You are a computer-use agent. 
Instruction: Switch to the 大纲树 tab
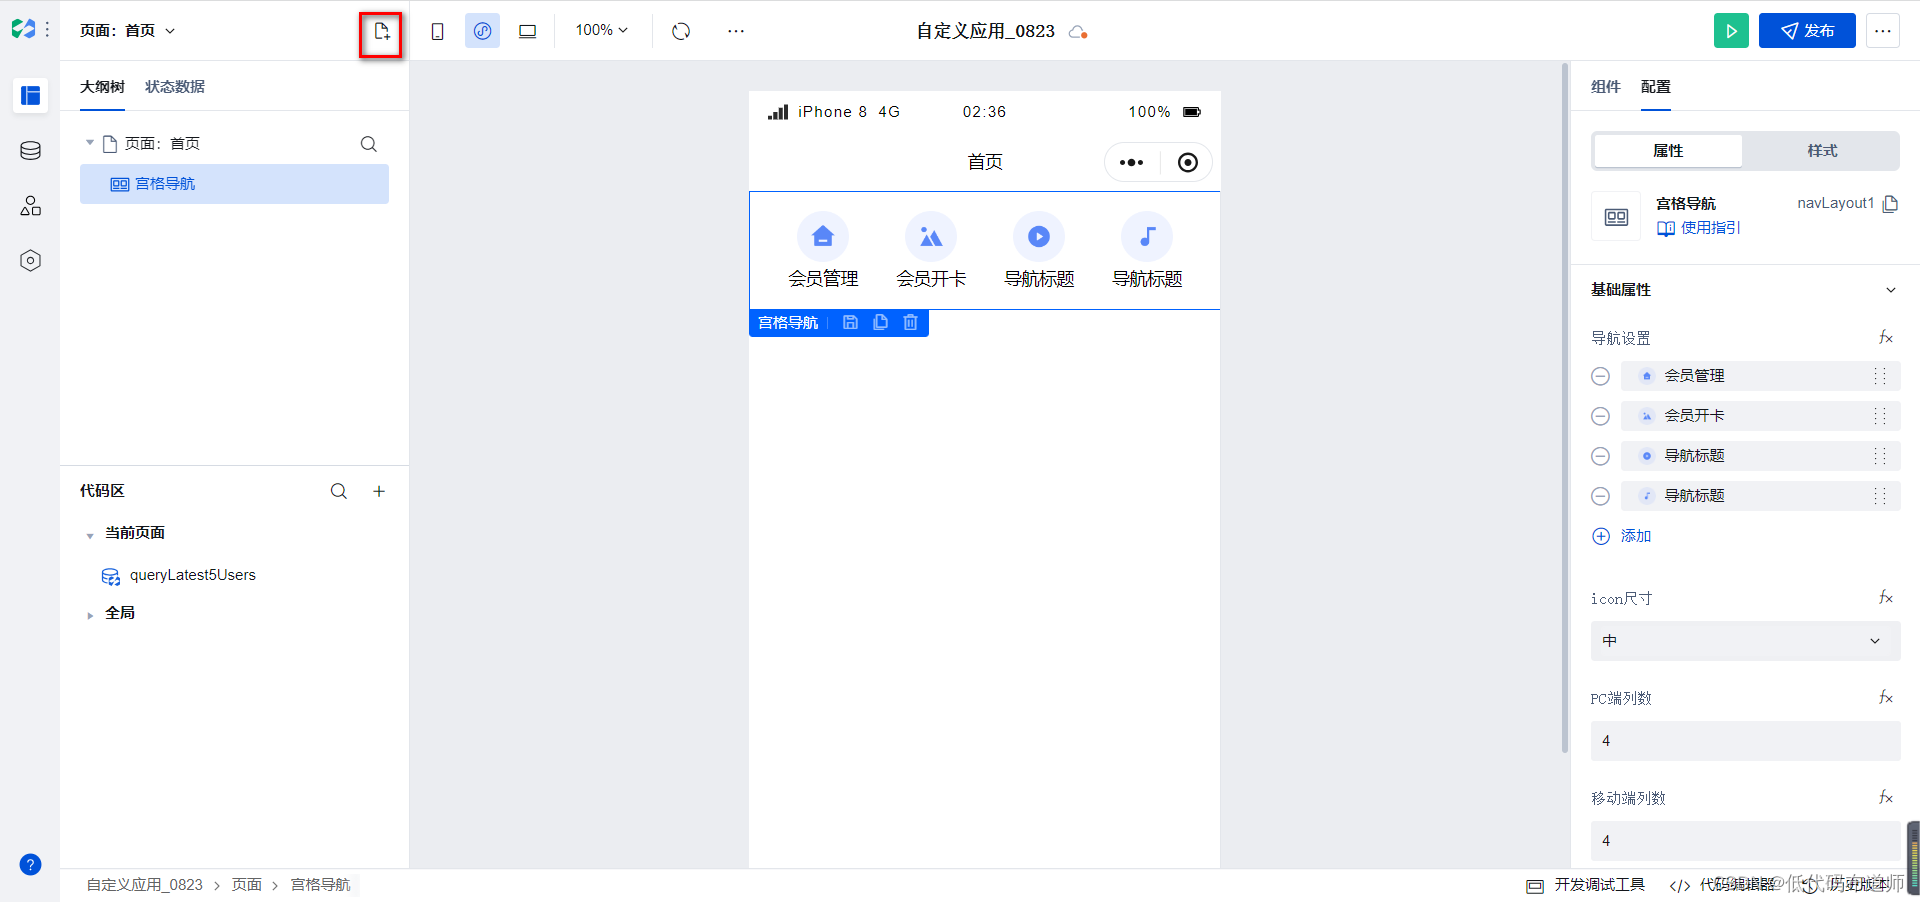click(x=102, y=87)
